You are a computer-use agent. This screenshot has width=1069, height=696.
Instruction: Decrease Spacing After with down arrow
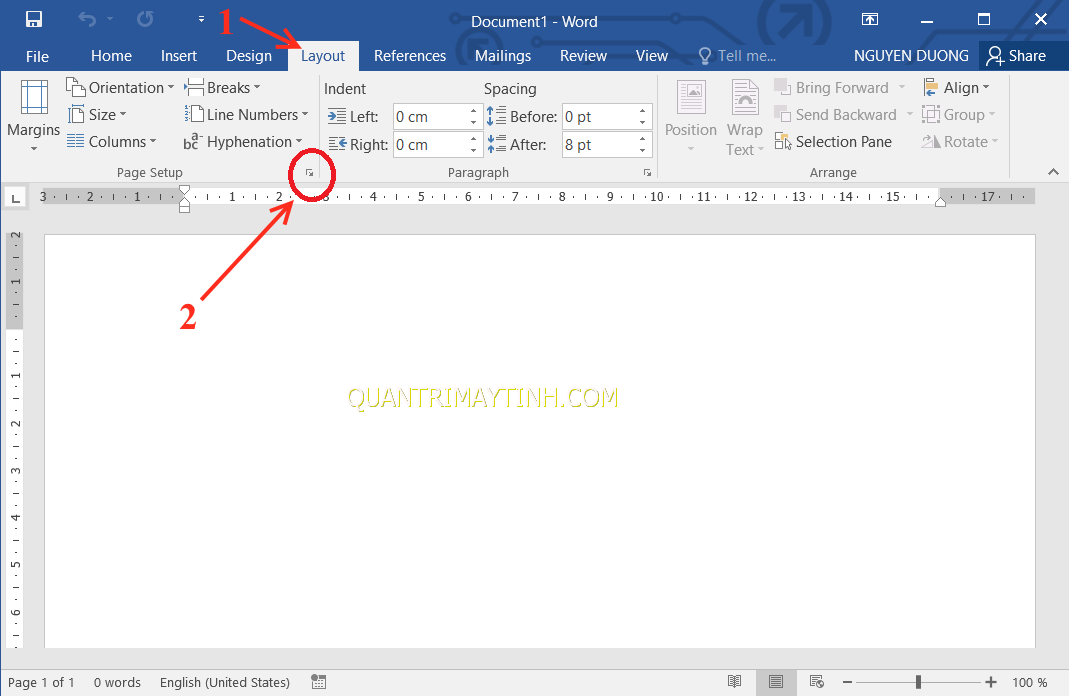click(643, 151)
